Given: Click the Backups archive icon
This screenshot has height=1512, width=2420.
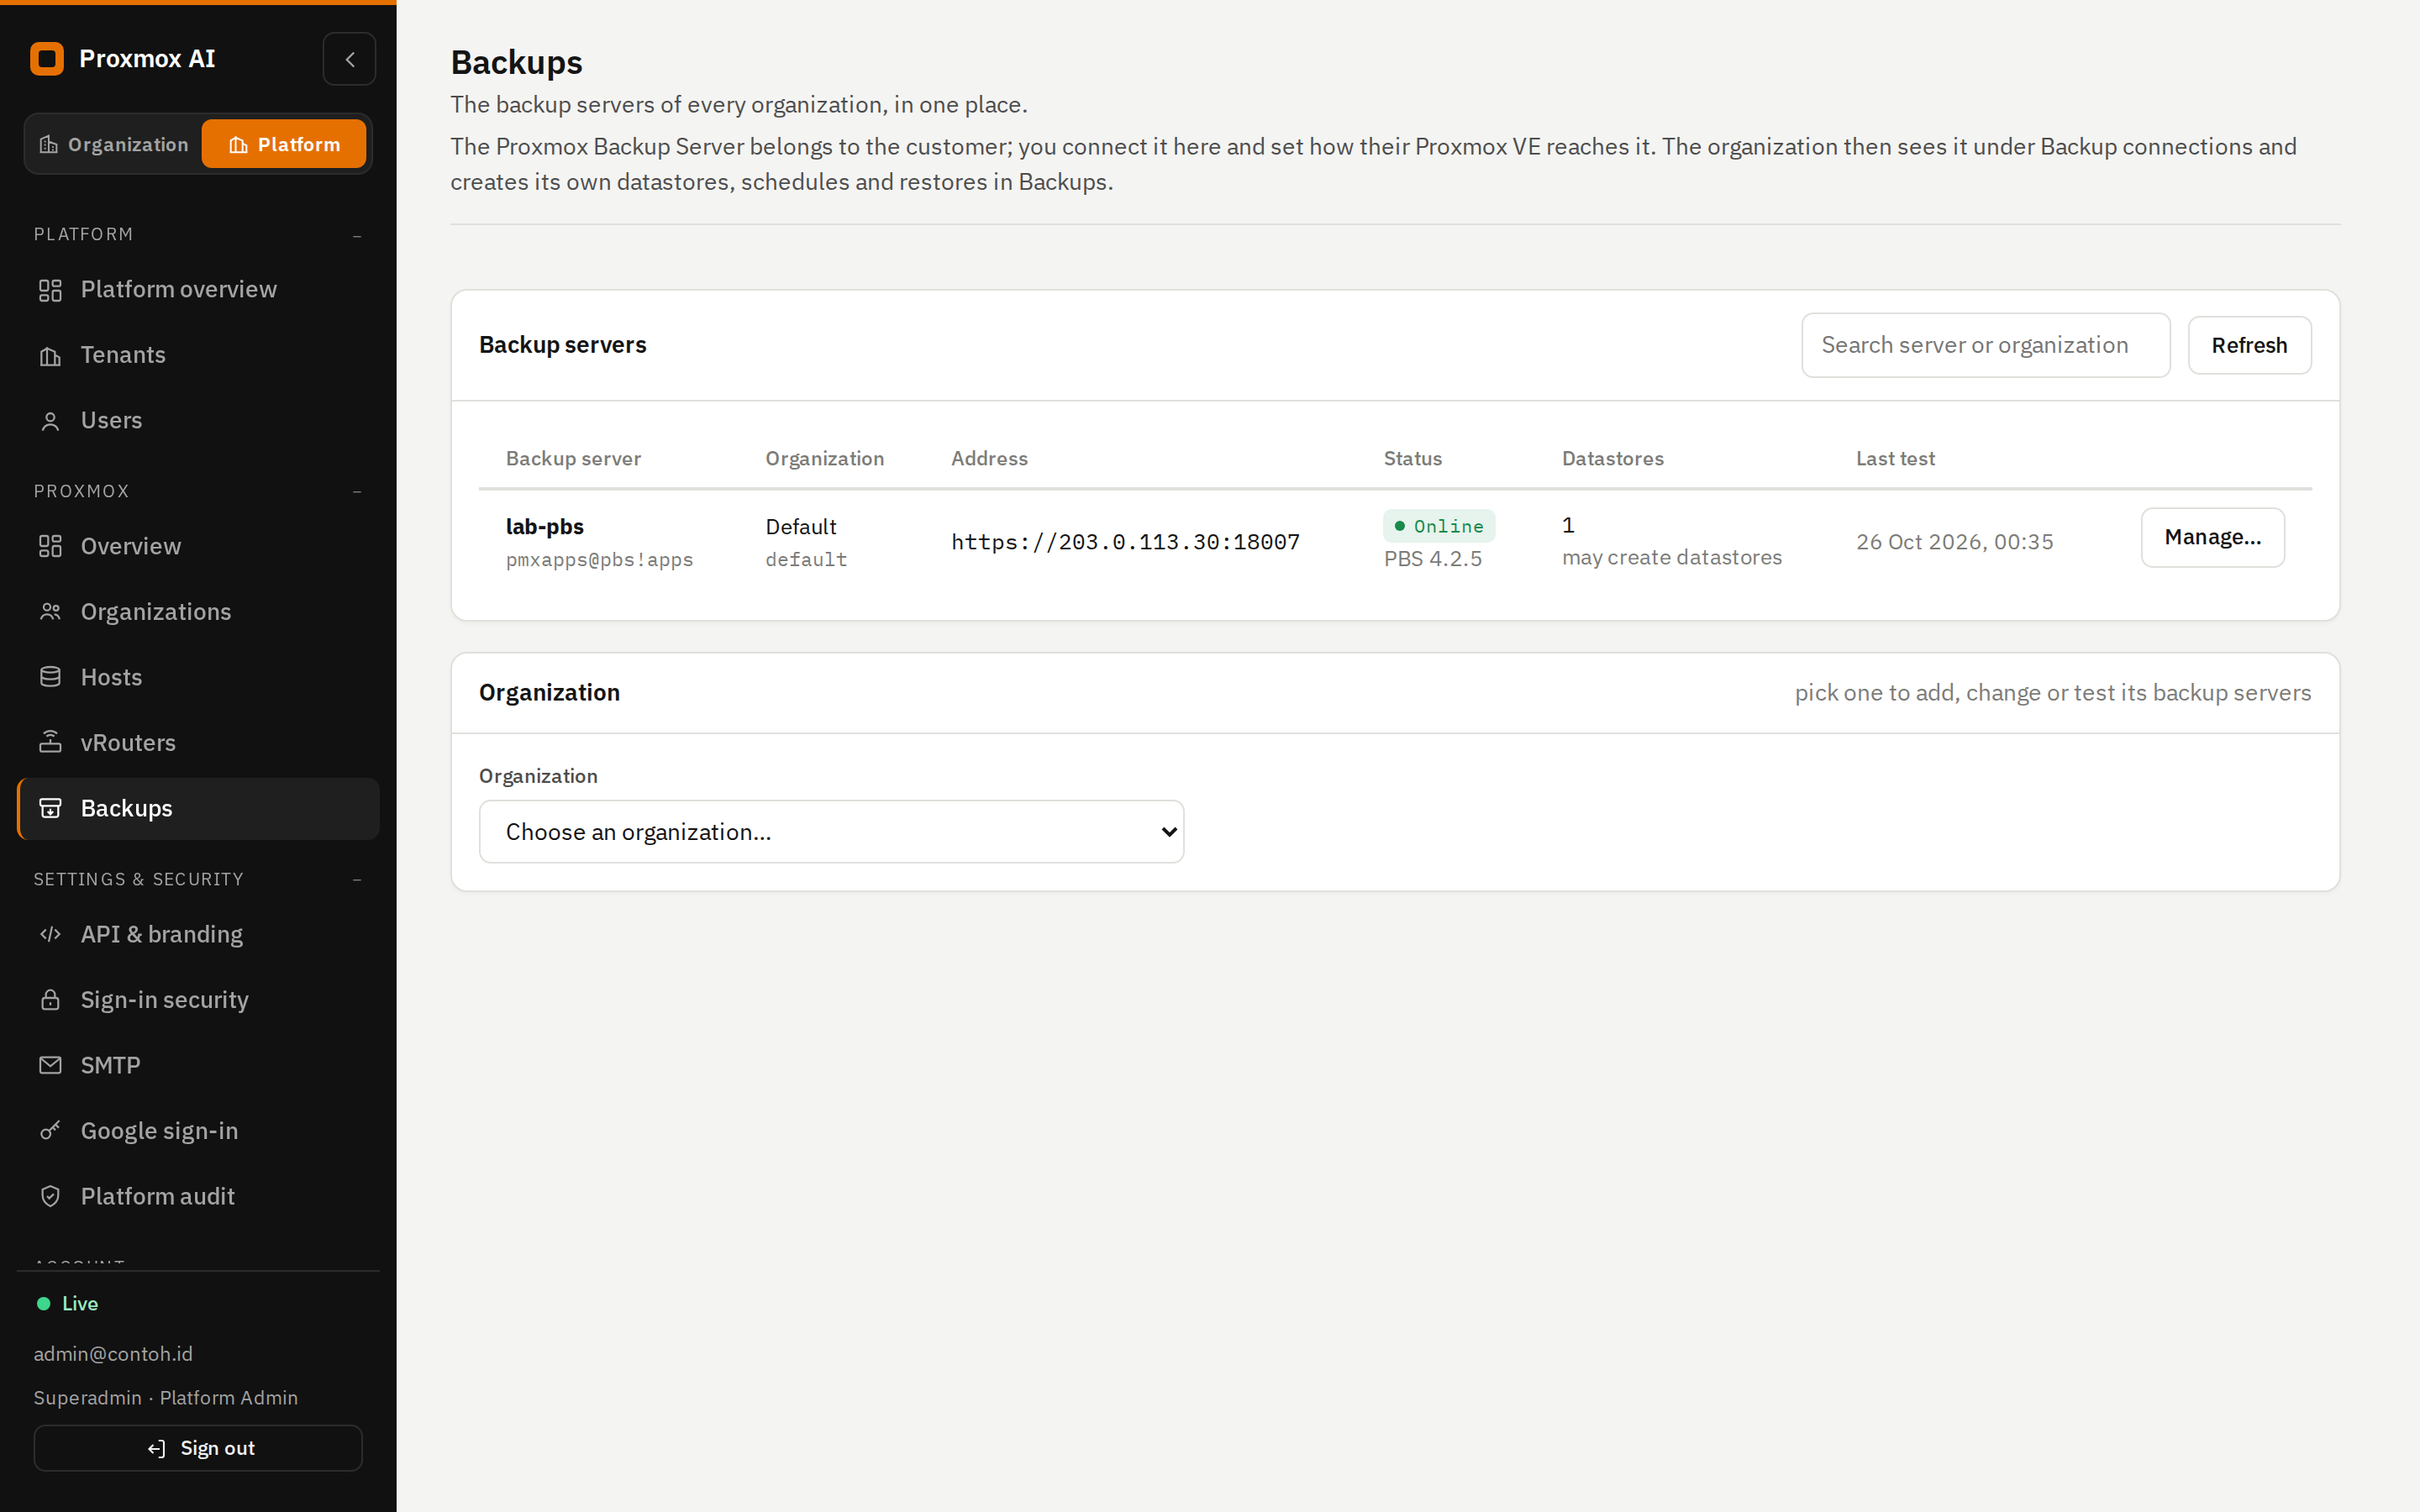Looking at the screenshot, I should pyautogui.click(x=50, y=808).
